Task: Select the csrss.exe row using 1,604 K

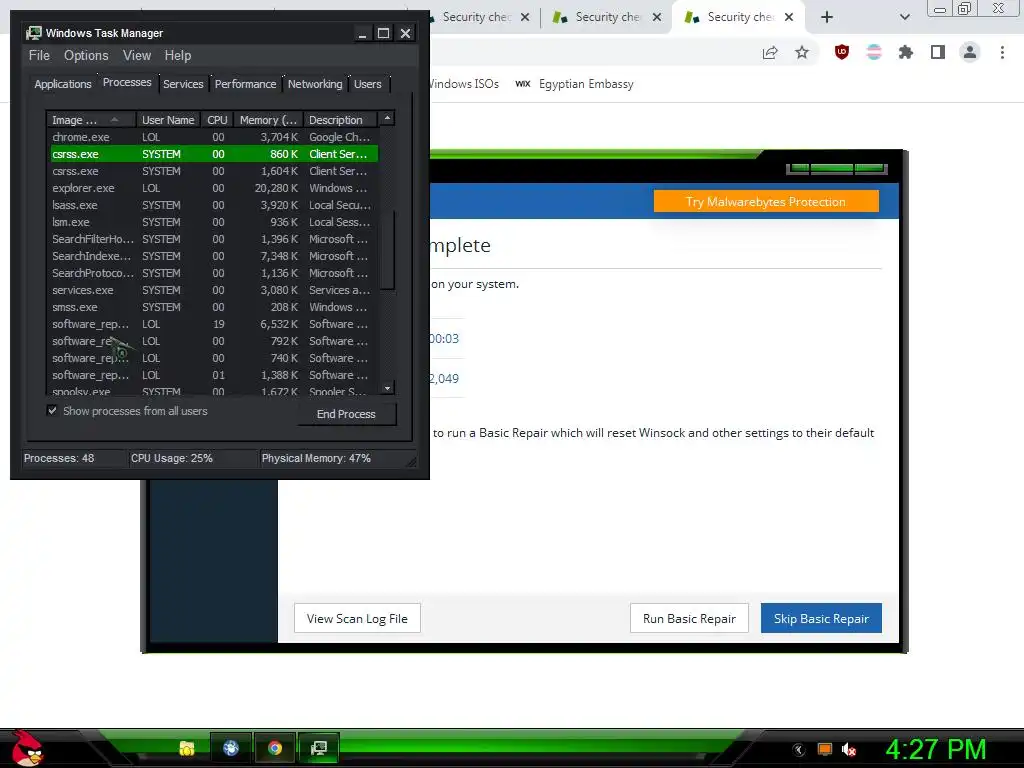Action: 214,171
